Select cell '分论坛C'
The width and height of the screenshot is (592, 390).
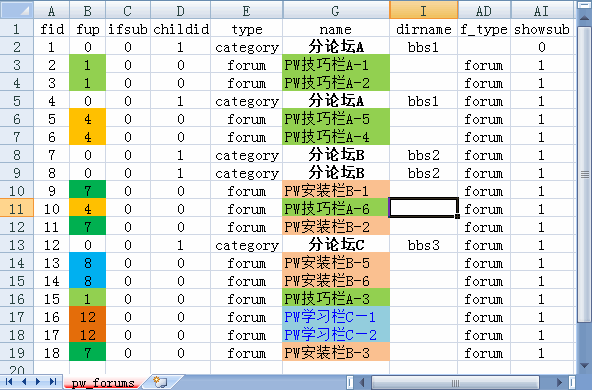[x=336, y=245]
